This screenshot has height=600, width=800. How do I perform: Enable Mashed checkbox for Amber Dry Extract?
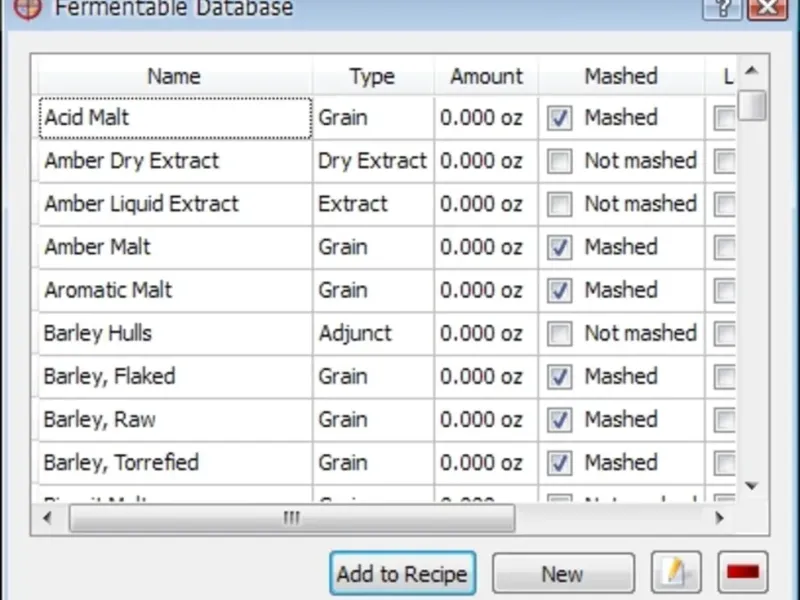[x=560, y=161]
